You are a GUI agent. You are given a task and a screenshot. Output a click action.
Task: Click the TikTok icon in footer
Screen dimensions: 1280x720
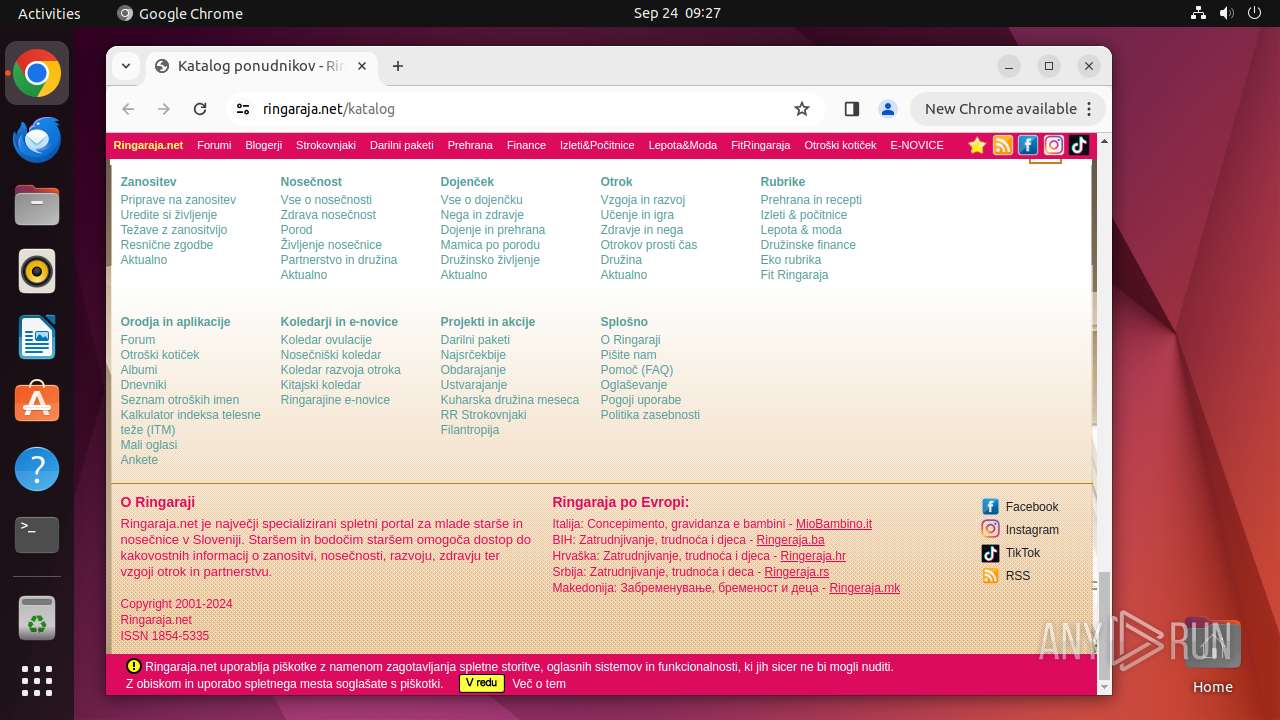(990, 553)
